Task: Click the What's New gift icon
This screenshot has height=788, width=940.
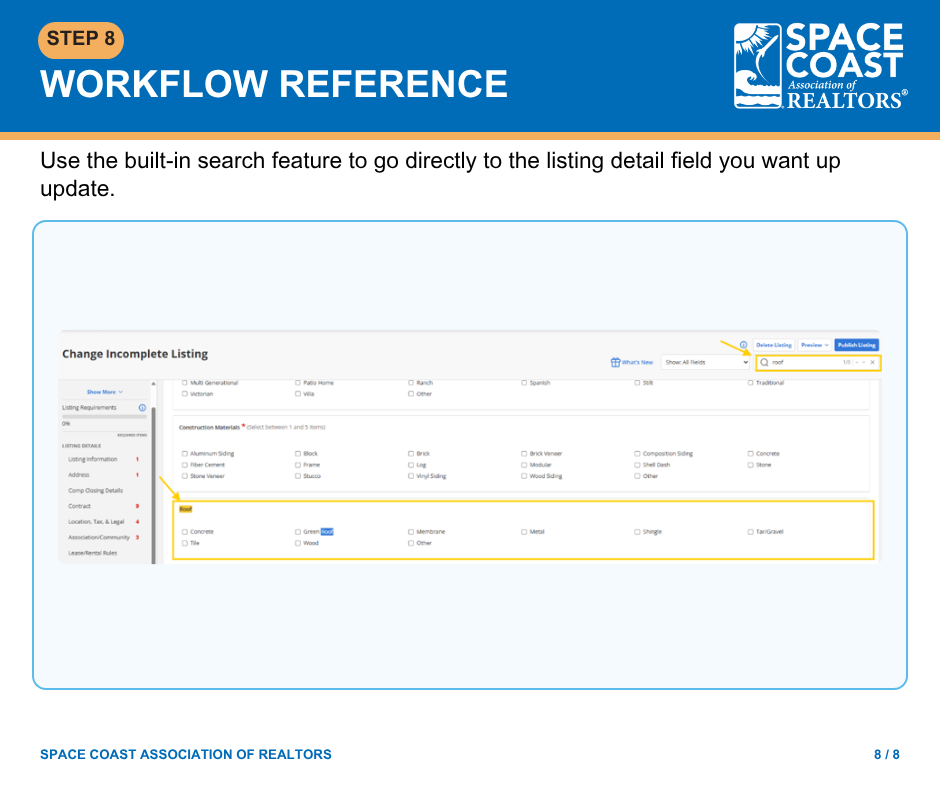Action: [615, 362]
